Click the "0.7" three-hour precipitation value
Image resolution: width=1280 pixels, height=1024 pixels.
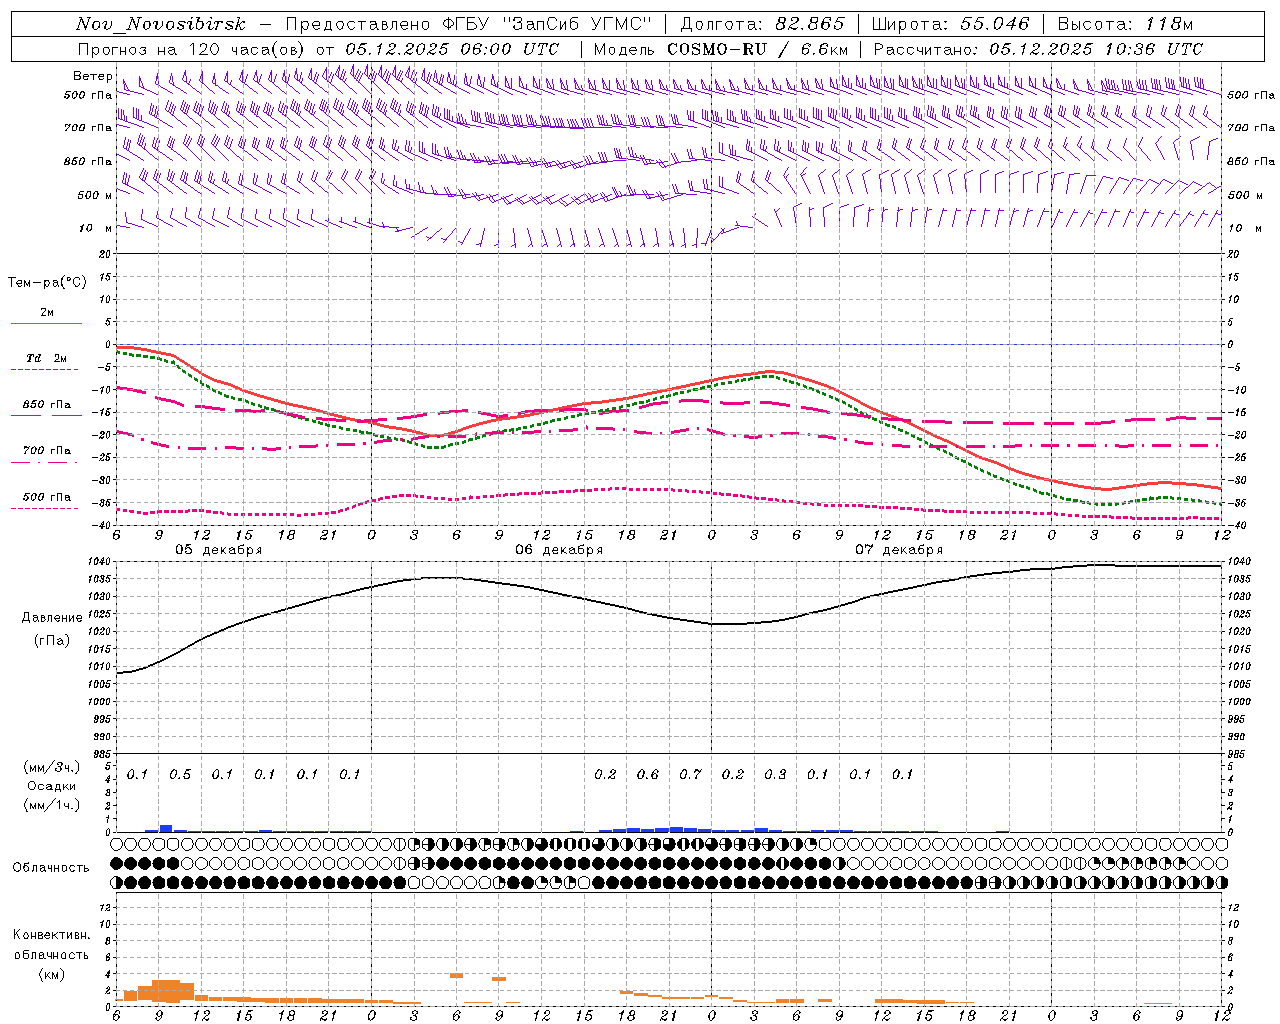pos(690,774)
